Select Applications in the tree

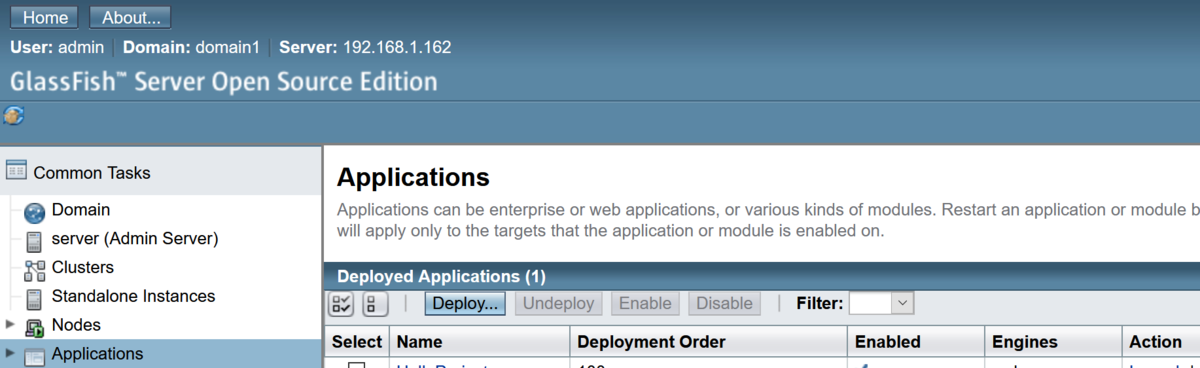tap(97, 353)
